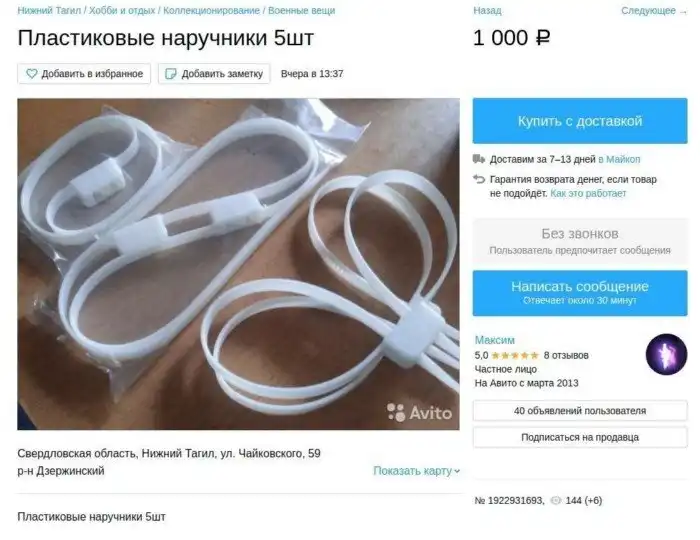This screenshot has height=540, width=700.
Task: Open the plastic handcuffs product photo
Action: click(x=238, y=264)
